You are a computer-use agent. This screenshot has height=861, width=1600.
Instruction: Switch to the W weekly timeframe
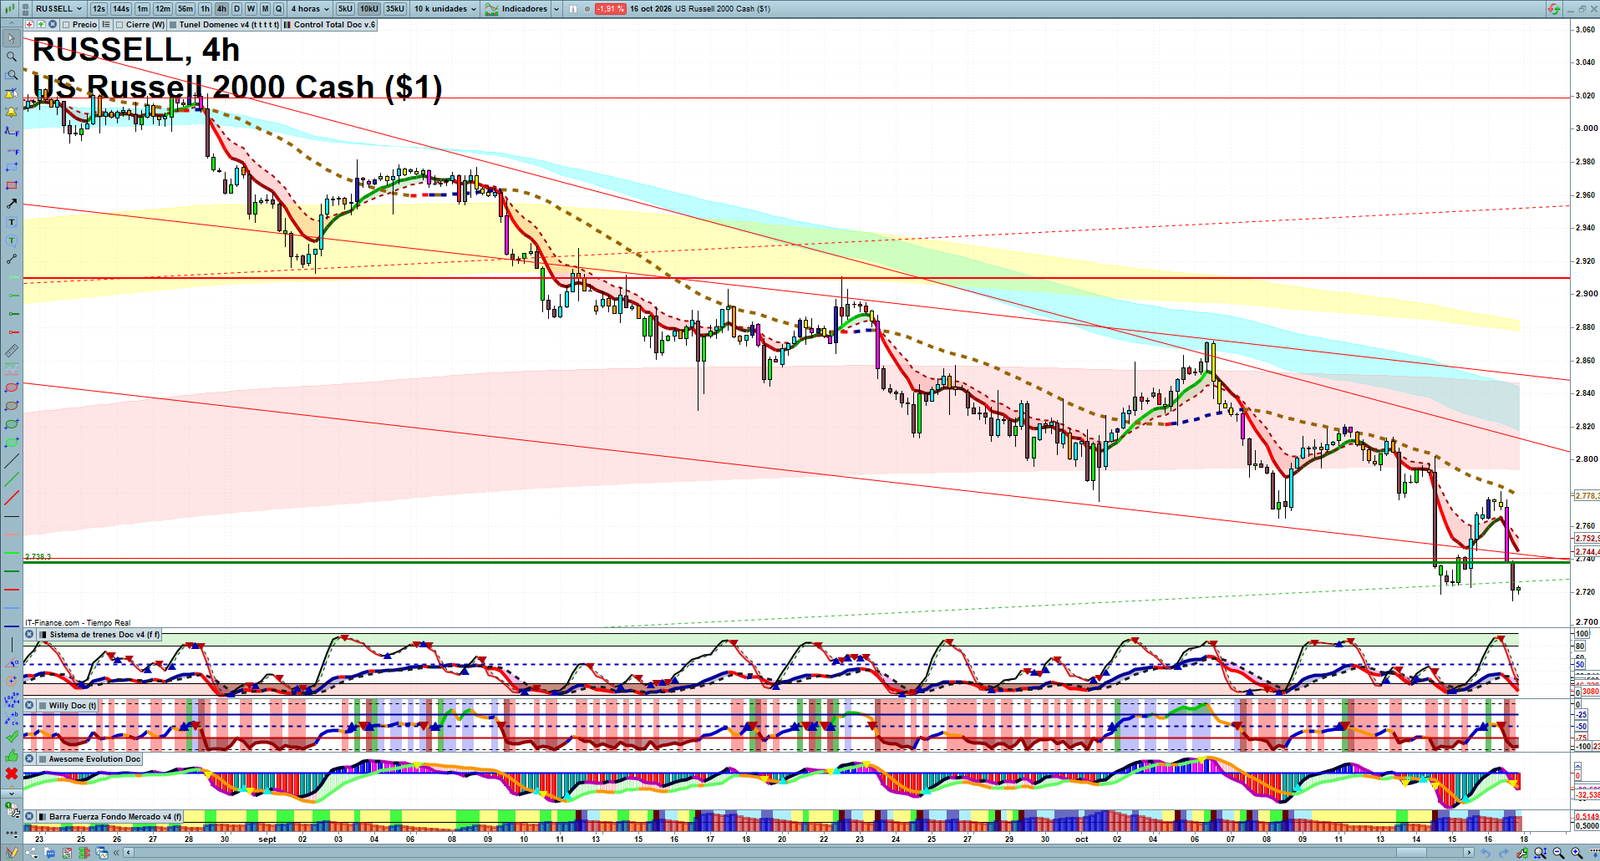click(x=251, y=9)
